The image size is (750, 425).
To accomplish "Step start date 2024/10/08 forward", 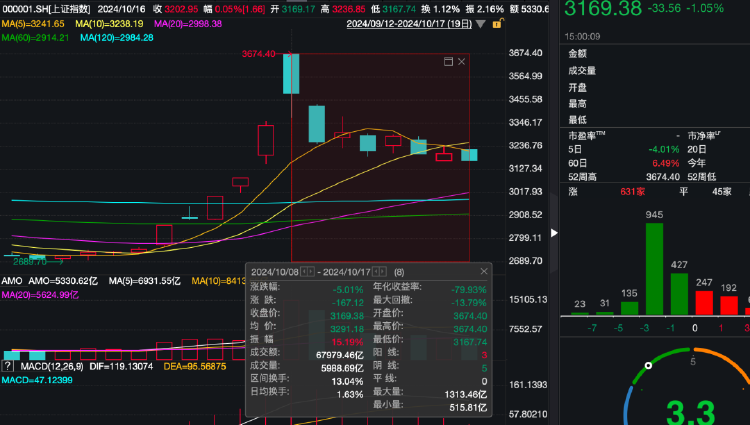I will point(311,272).
